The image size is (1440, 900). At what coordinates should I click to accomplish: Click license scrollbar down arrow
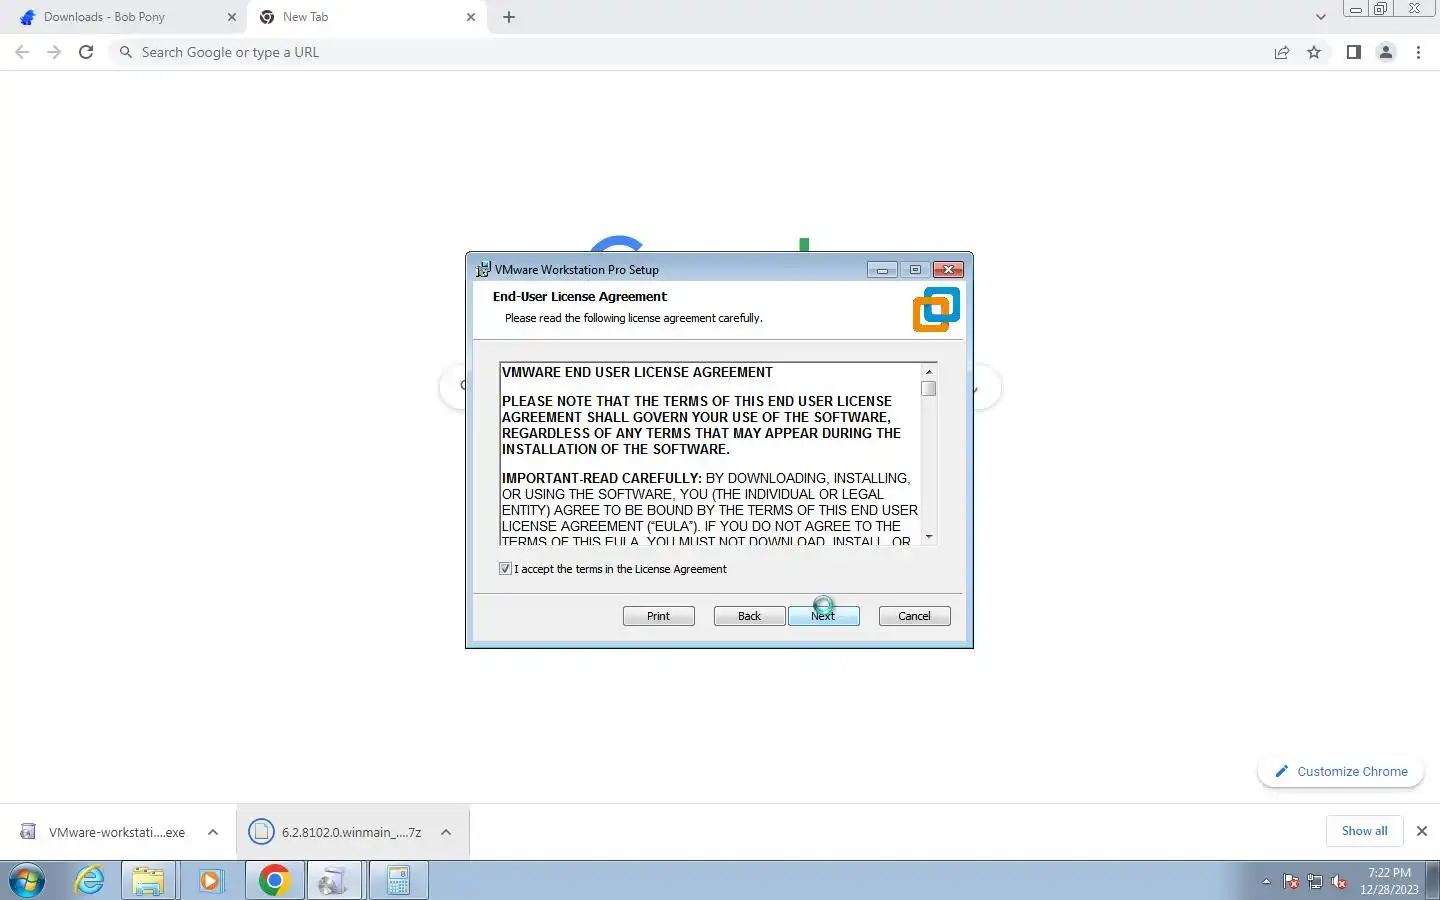[x=929, y=537]
